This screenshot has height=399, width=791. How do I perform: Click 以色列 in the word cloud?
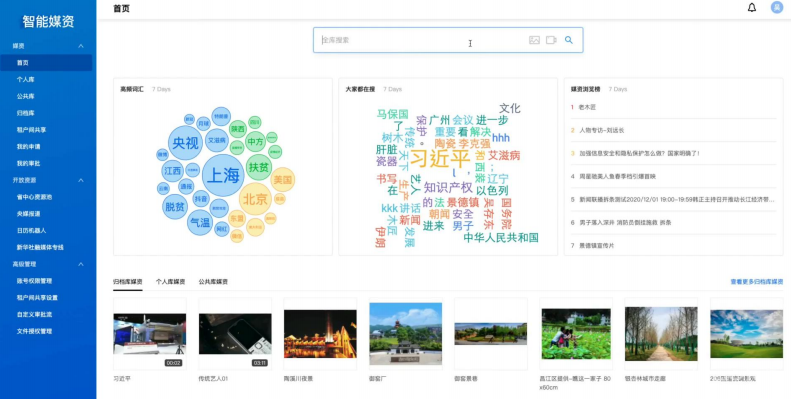click(492, 191)
